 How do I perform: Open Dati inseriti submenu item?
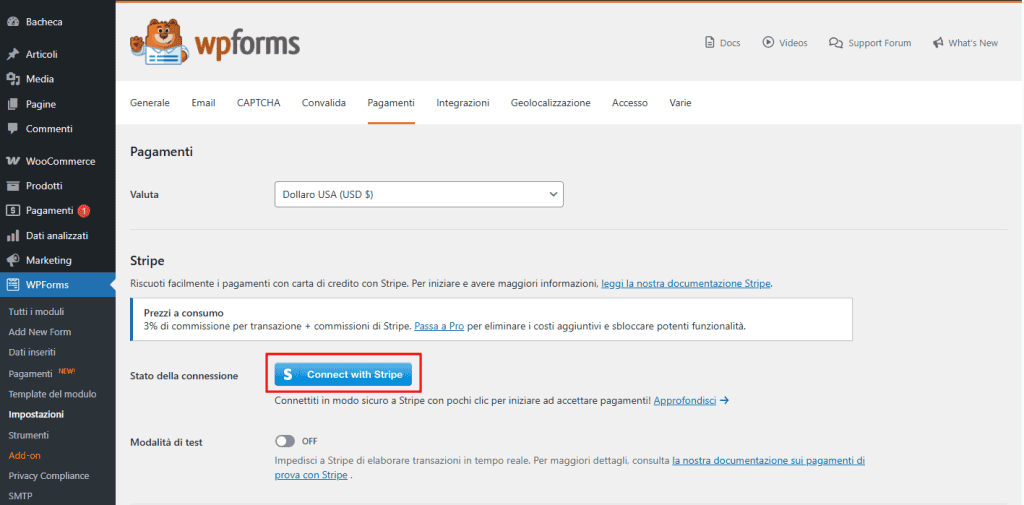point(32,352)
